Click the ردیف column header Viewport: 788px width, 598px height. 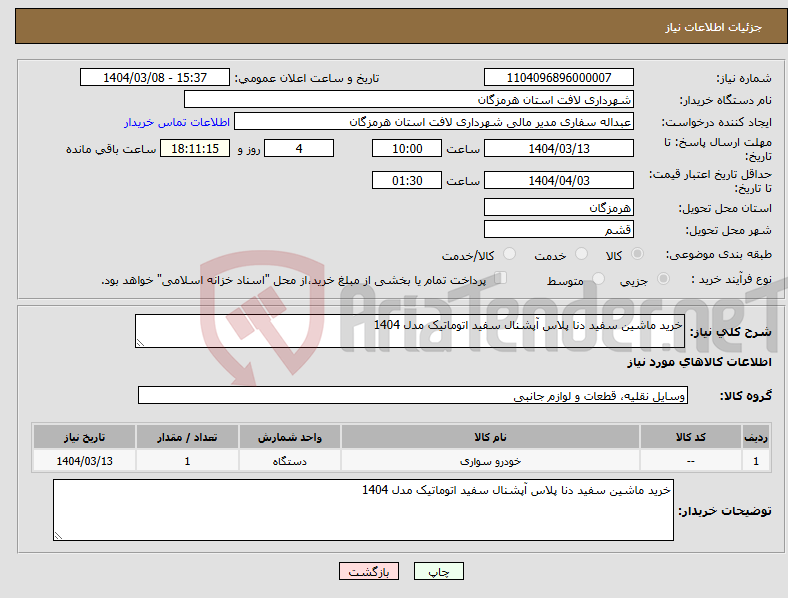[x=756, y=437]
